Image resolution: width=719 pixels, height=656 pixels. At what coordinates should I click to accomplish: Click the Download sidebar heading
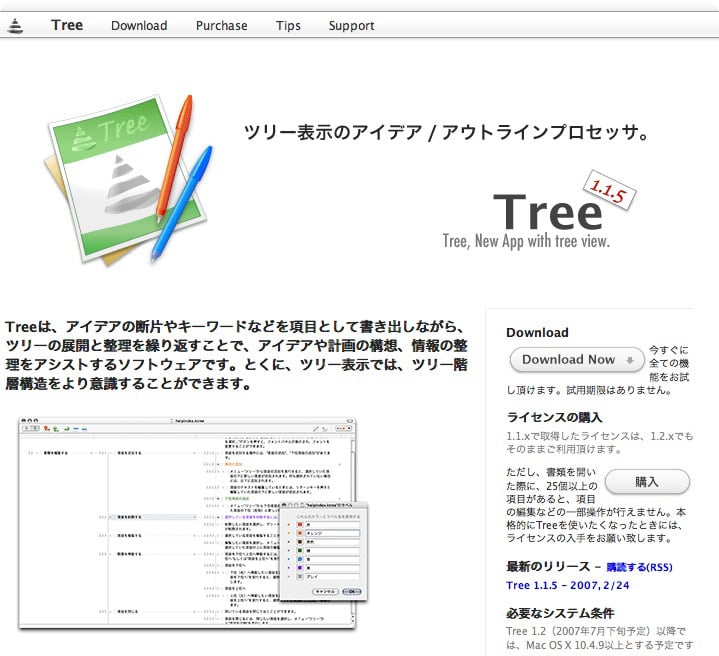(x=537, y=332)
